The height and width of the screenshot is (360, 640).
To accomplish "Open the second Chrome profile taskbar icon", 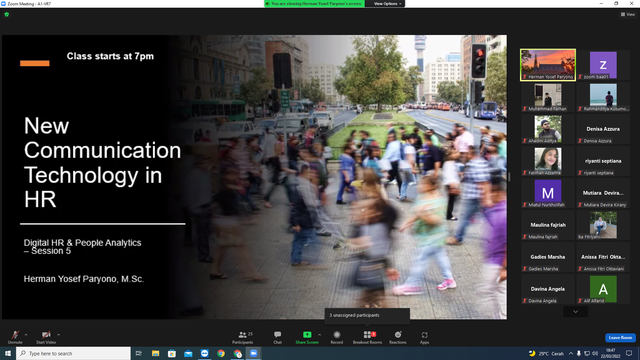I will click(x=238, y=353).
